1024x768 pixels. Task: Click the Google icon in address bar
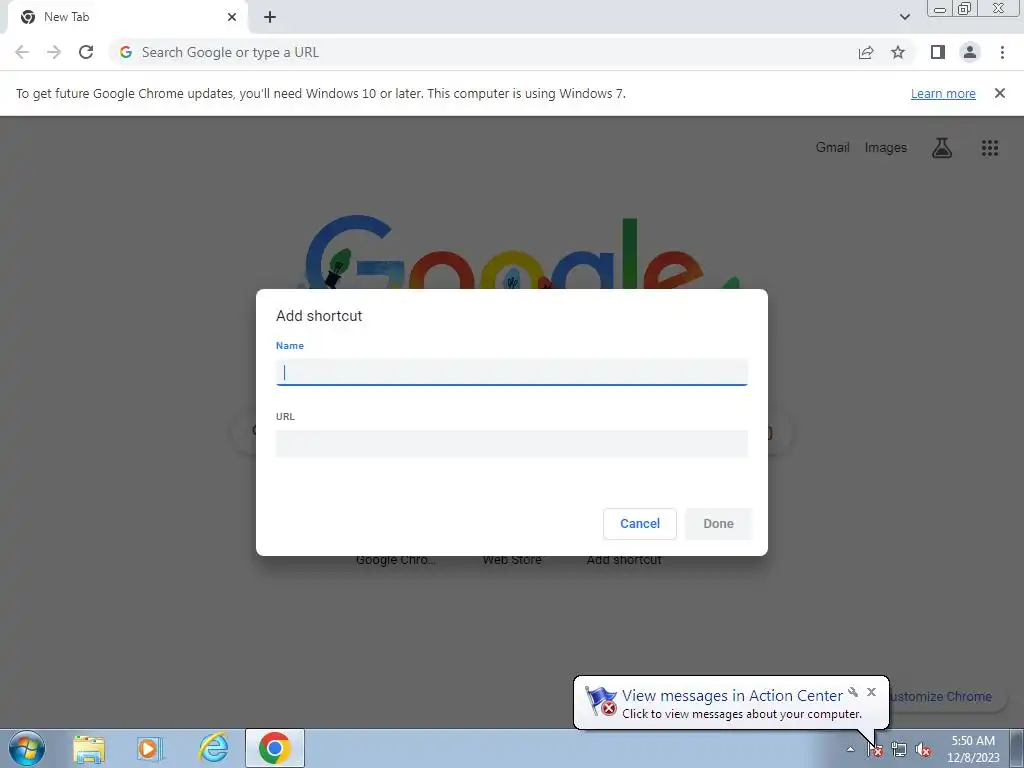(x=126, y=52)
